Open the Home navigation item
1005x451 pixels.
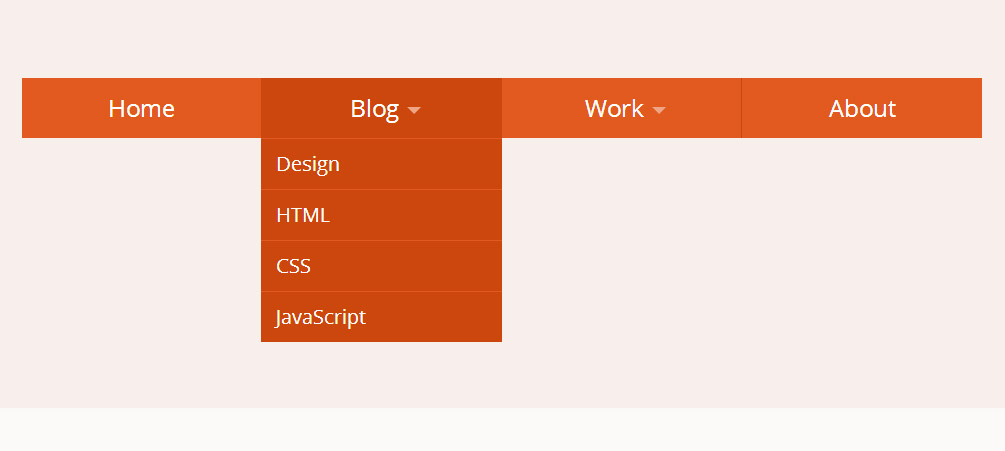(x=142, y=108)
